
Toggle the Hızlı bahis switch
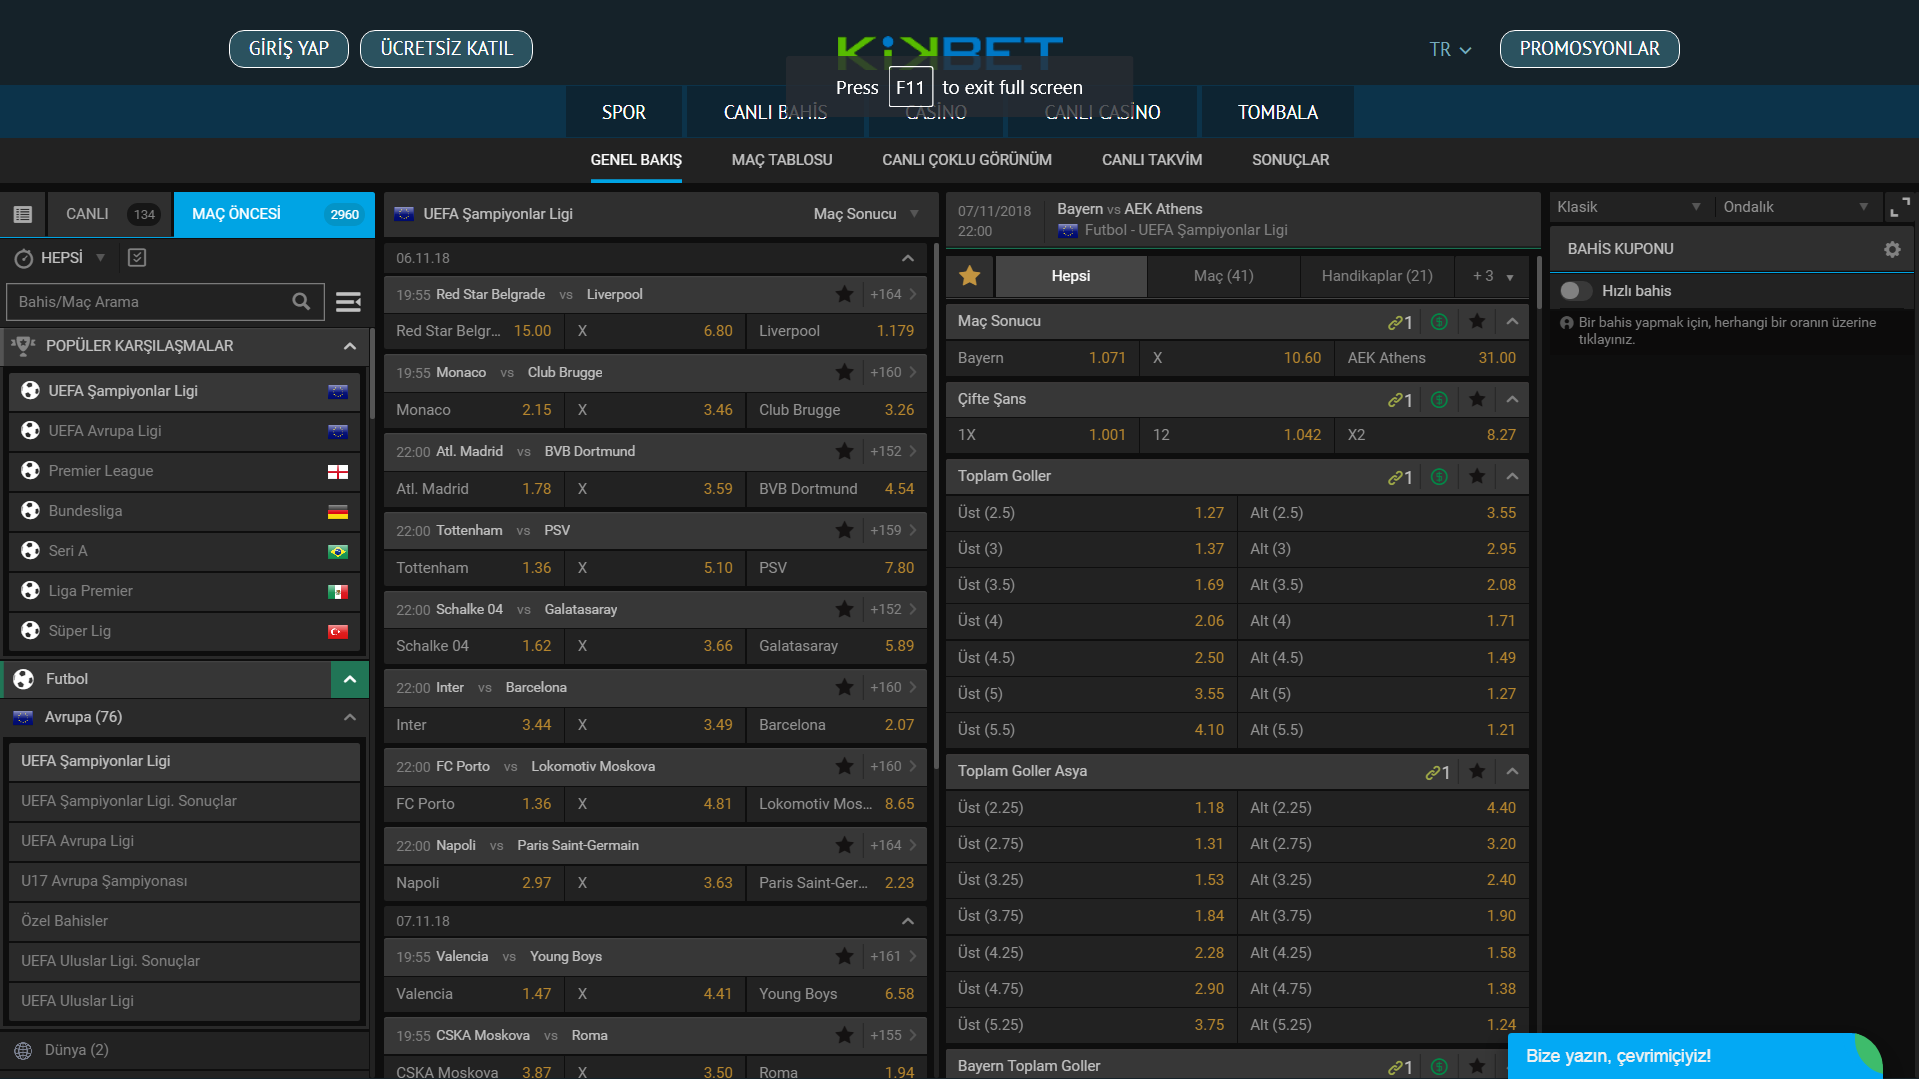1575,290
